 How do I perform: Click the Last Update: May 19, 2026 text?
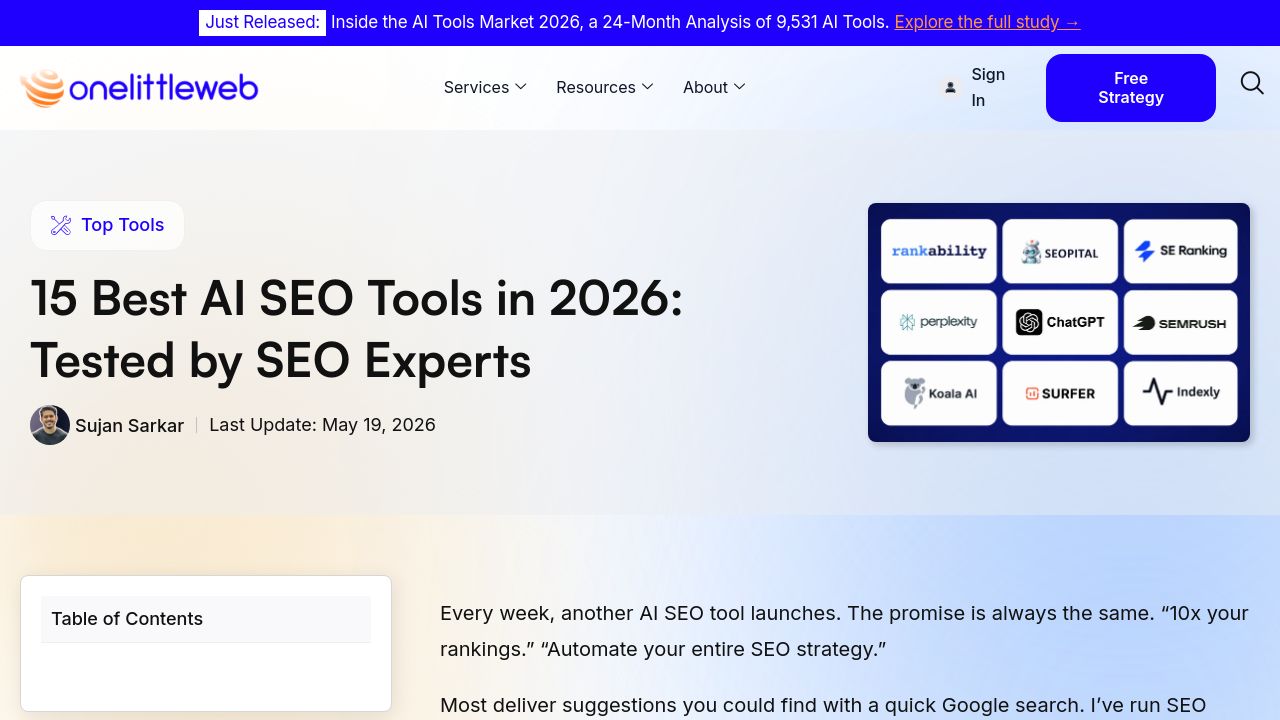tap(322, 425)
